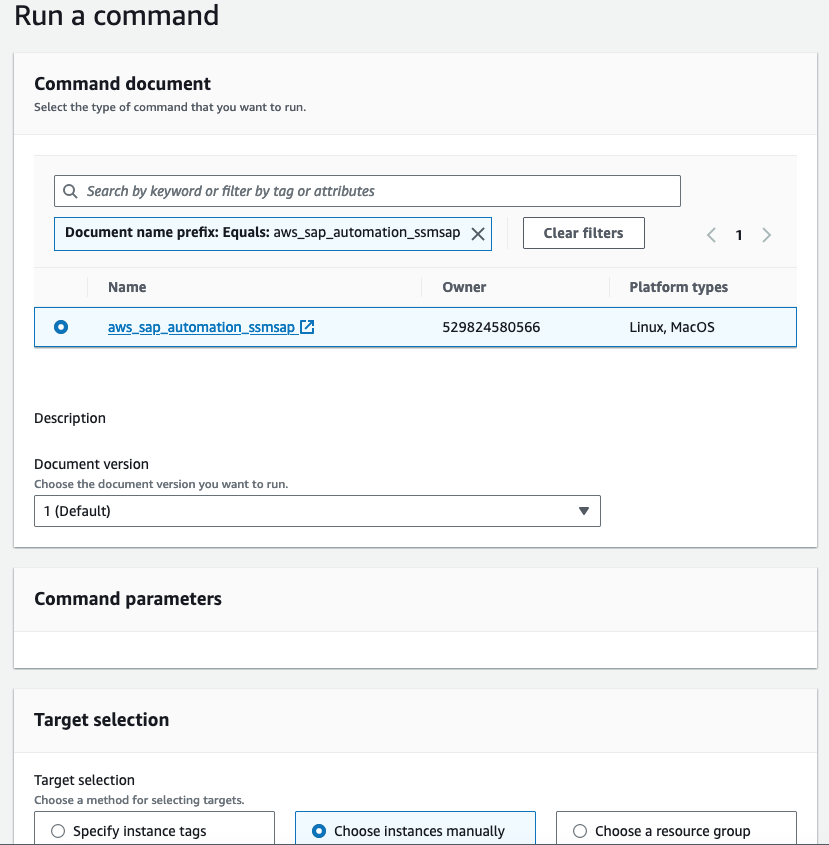Click the owner ID 529824580566 cell
The image size is (829, 845).
click(x=491, y=327)
